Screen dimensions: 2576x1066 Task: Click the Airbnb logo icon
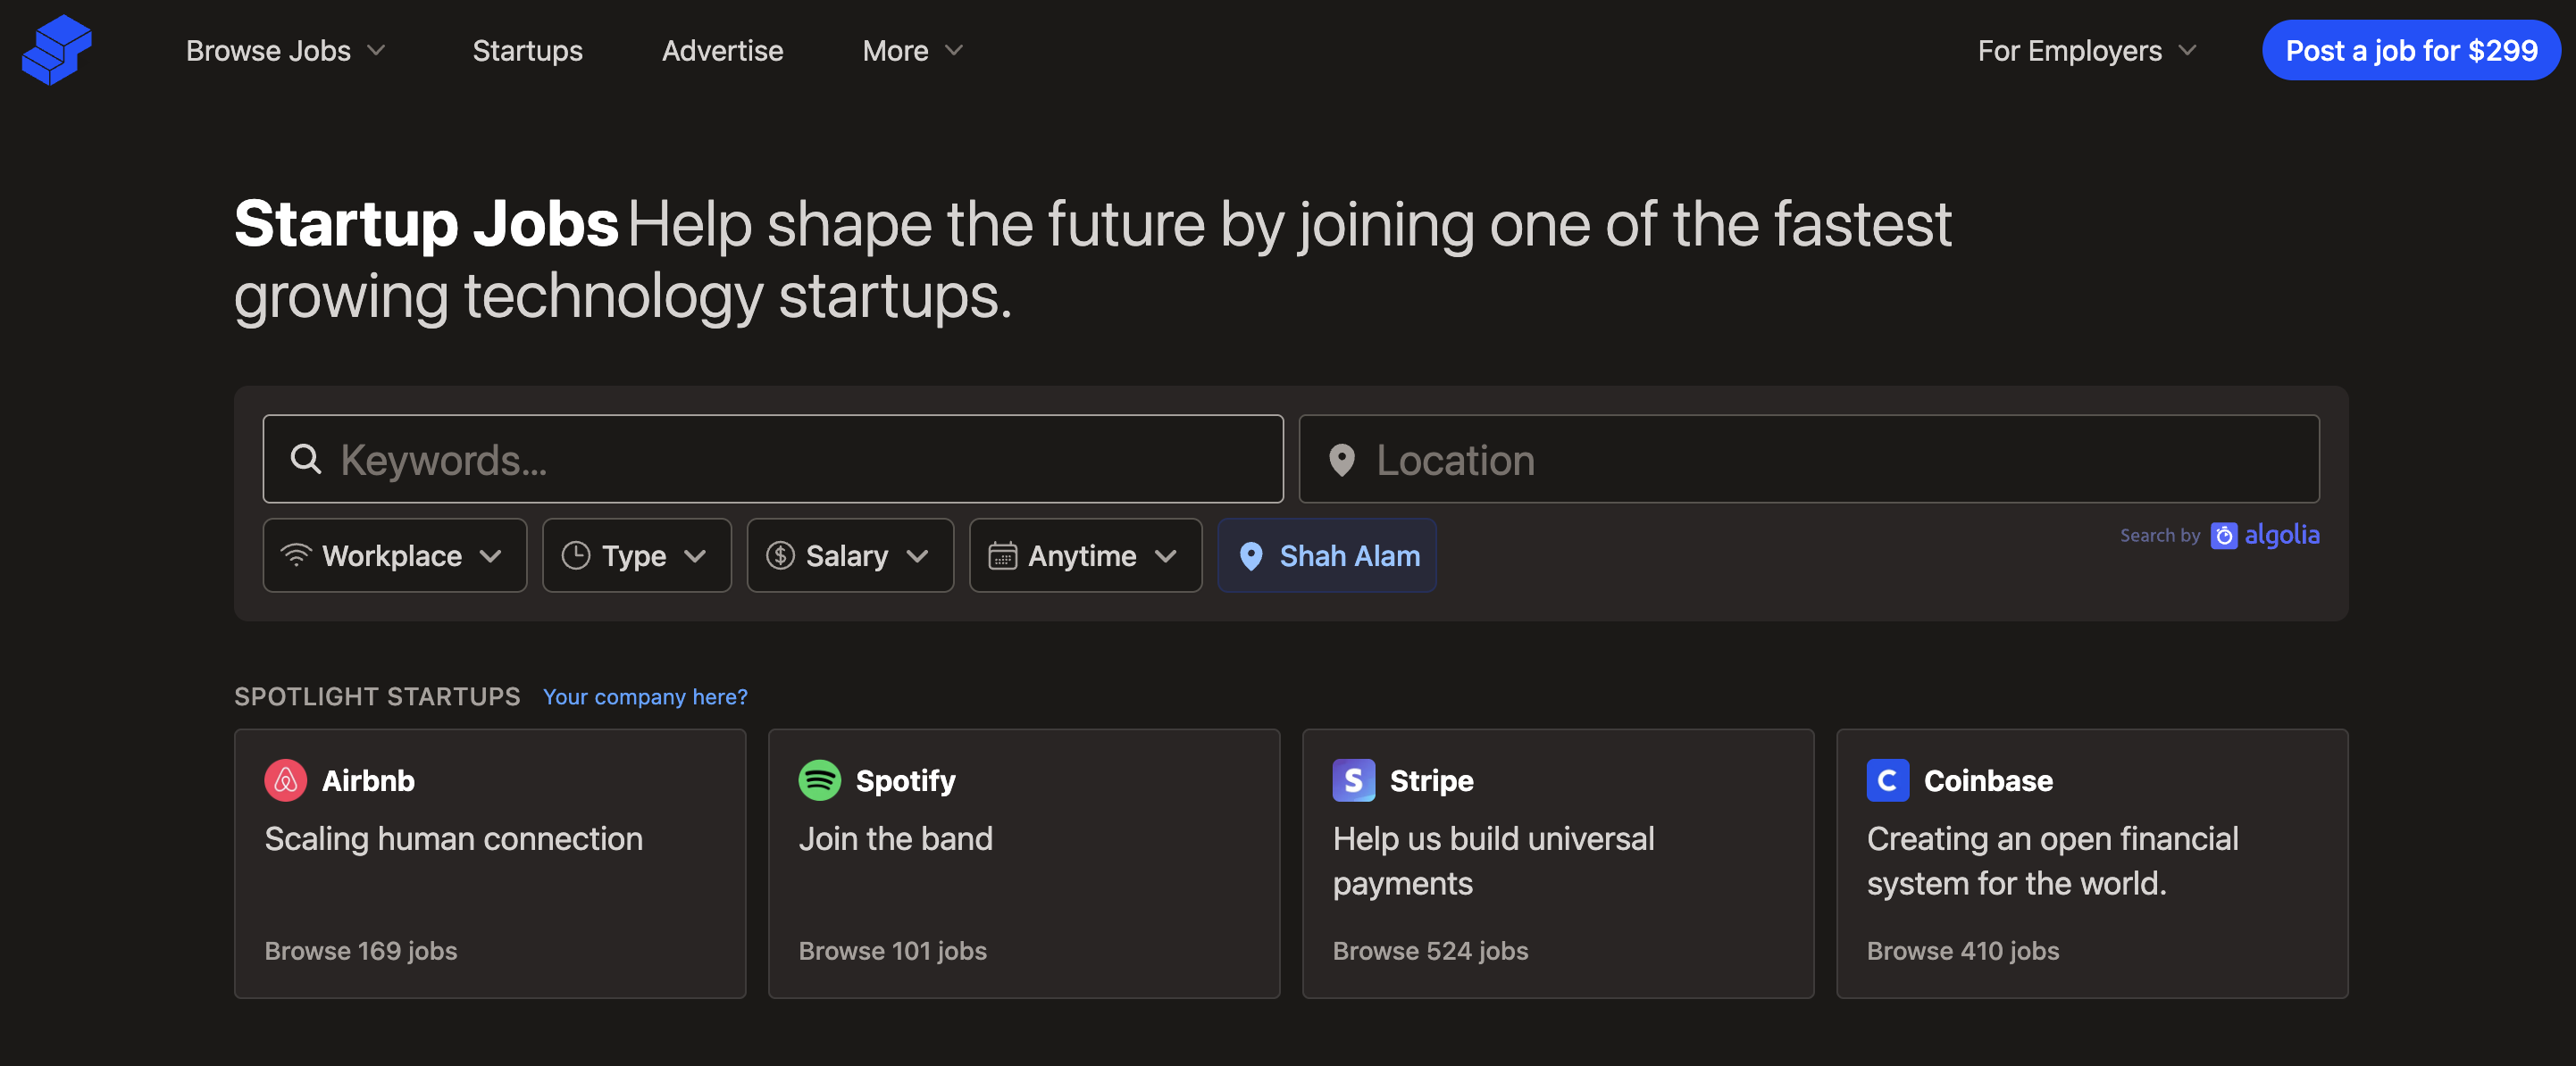click(x=285, y=780)
